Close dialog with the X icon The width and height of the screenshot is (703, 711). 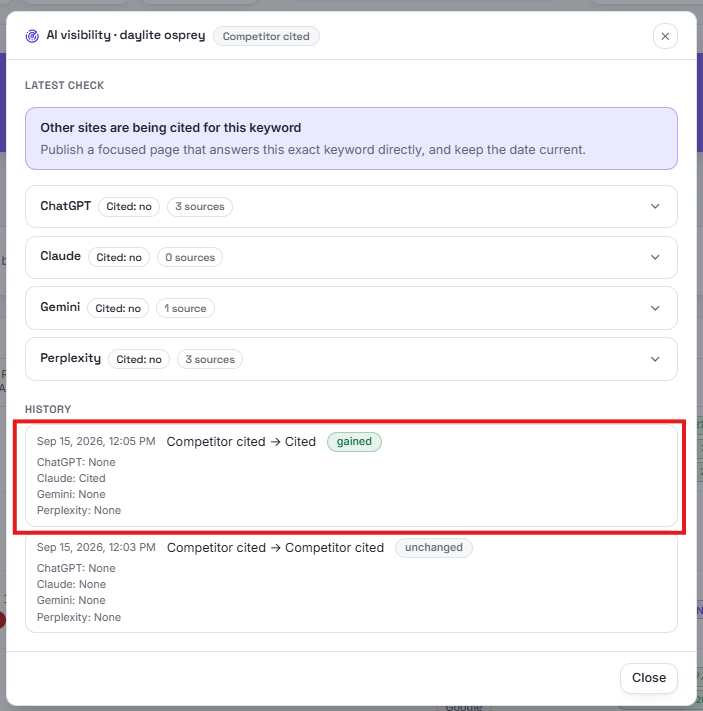point(665,36)
